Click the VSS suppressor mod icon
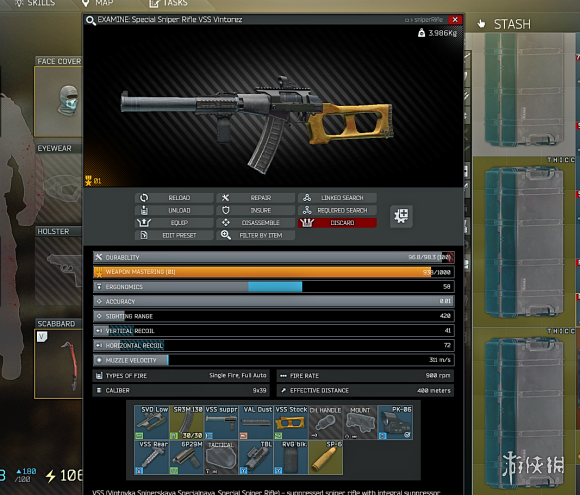 coord(221,422)
